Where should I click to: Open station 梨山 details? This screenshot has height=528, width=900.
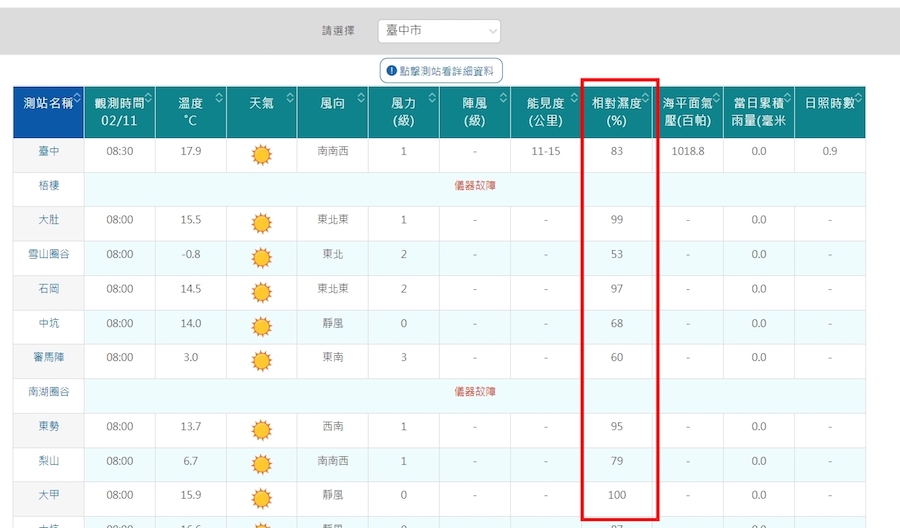tap(49, 460)
